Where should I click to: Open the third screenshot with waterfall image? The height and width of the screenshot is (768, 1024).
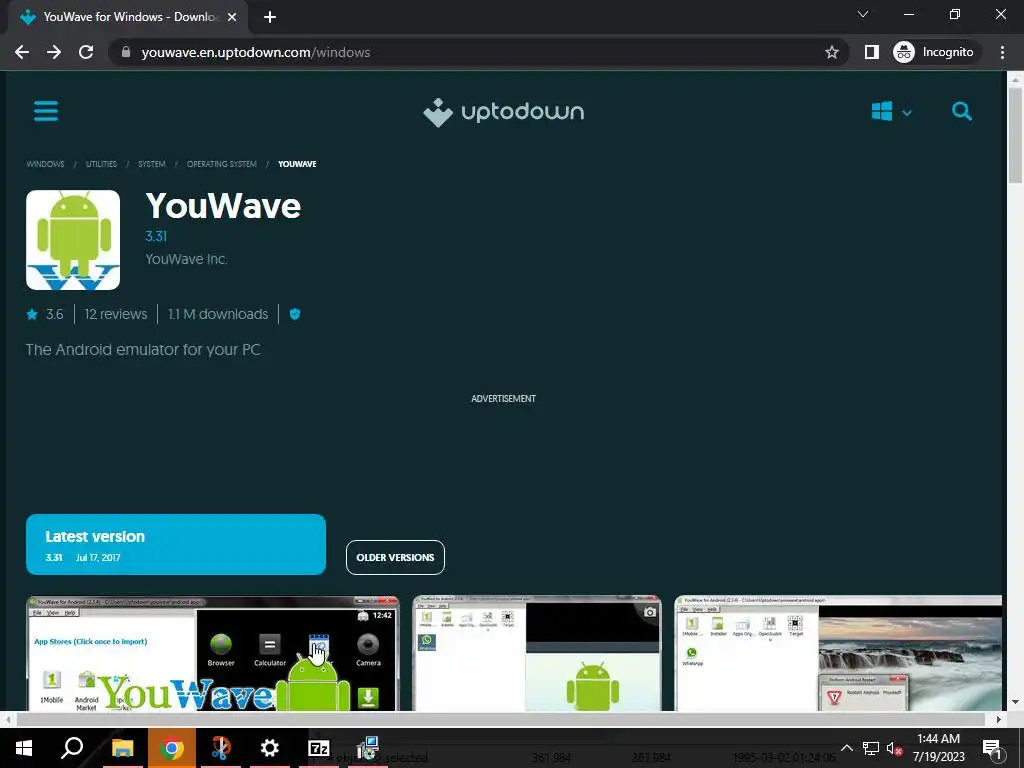click(838, 653)
